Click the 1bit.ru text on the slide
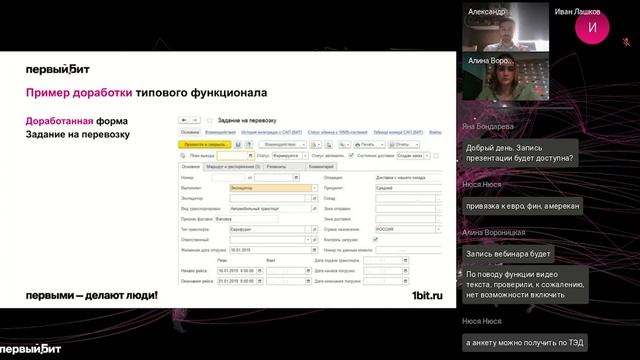The height and width of the screenshot is (360, 640). tap(427, 296)
